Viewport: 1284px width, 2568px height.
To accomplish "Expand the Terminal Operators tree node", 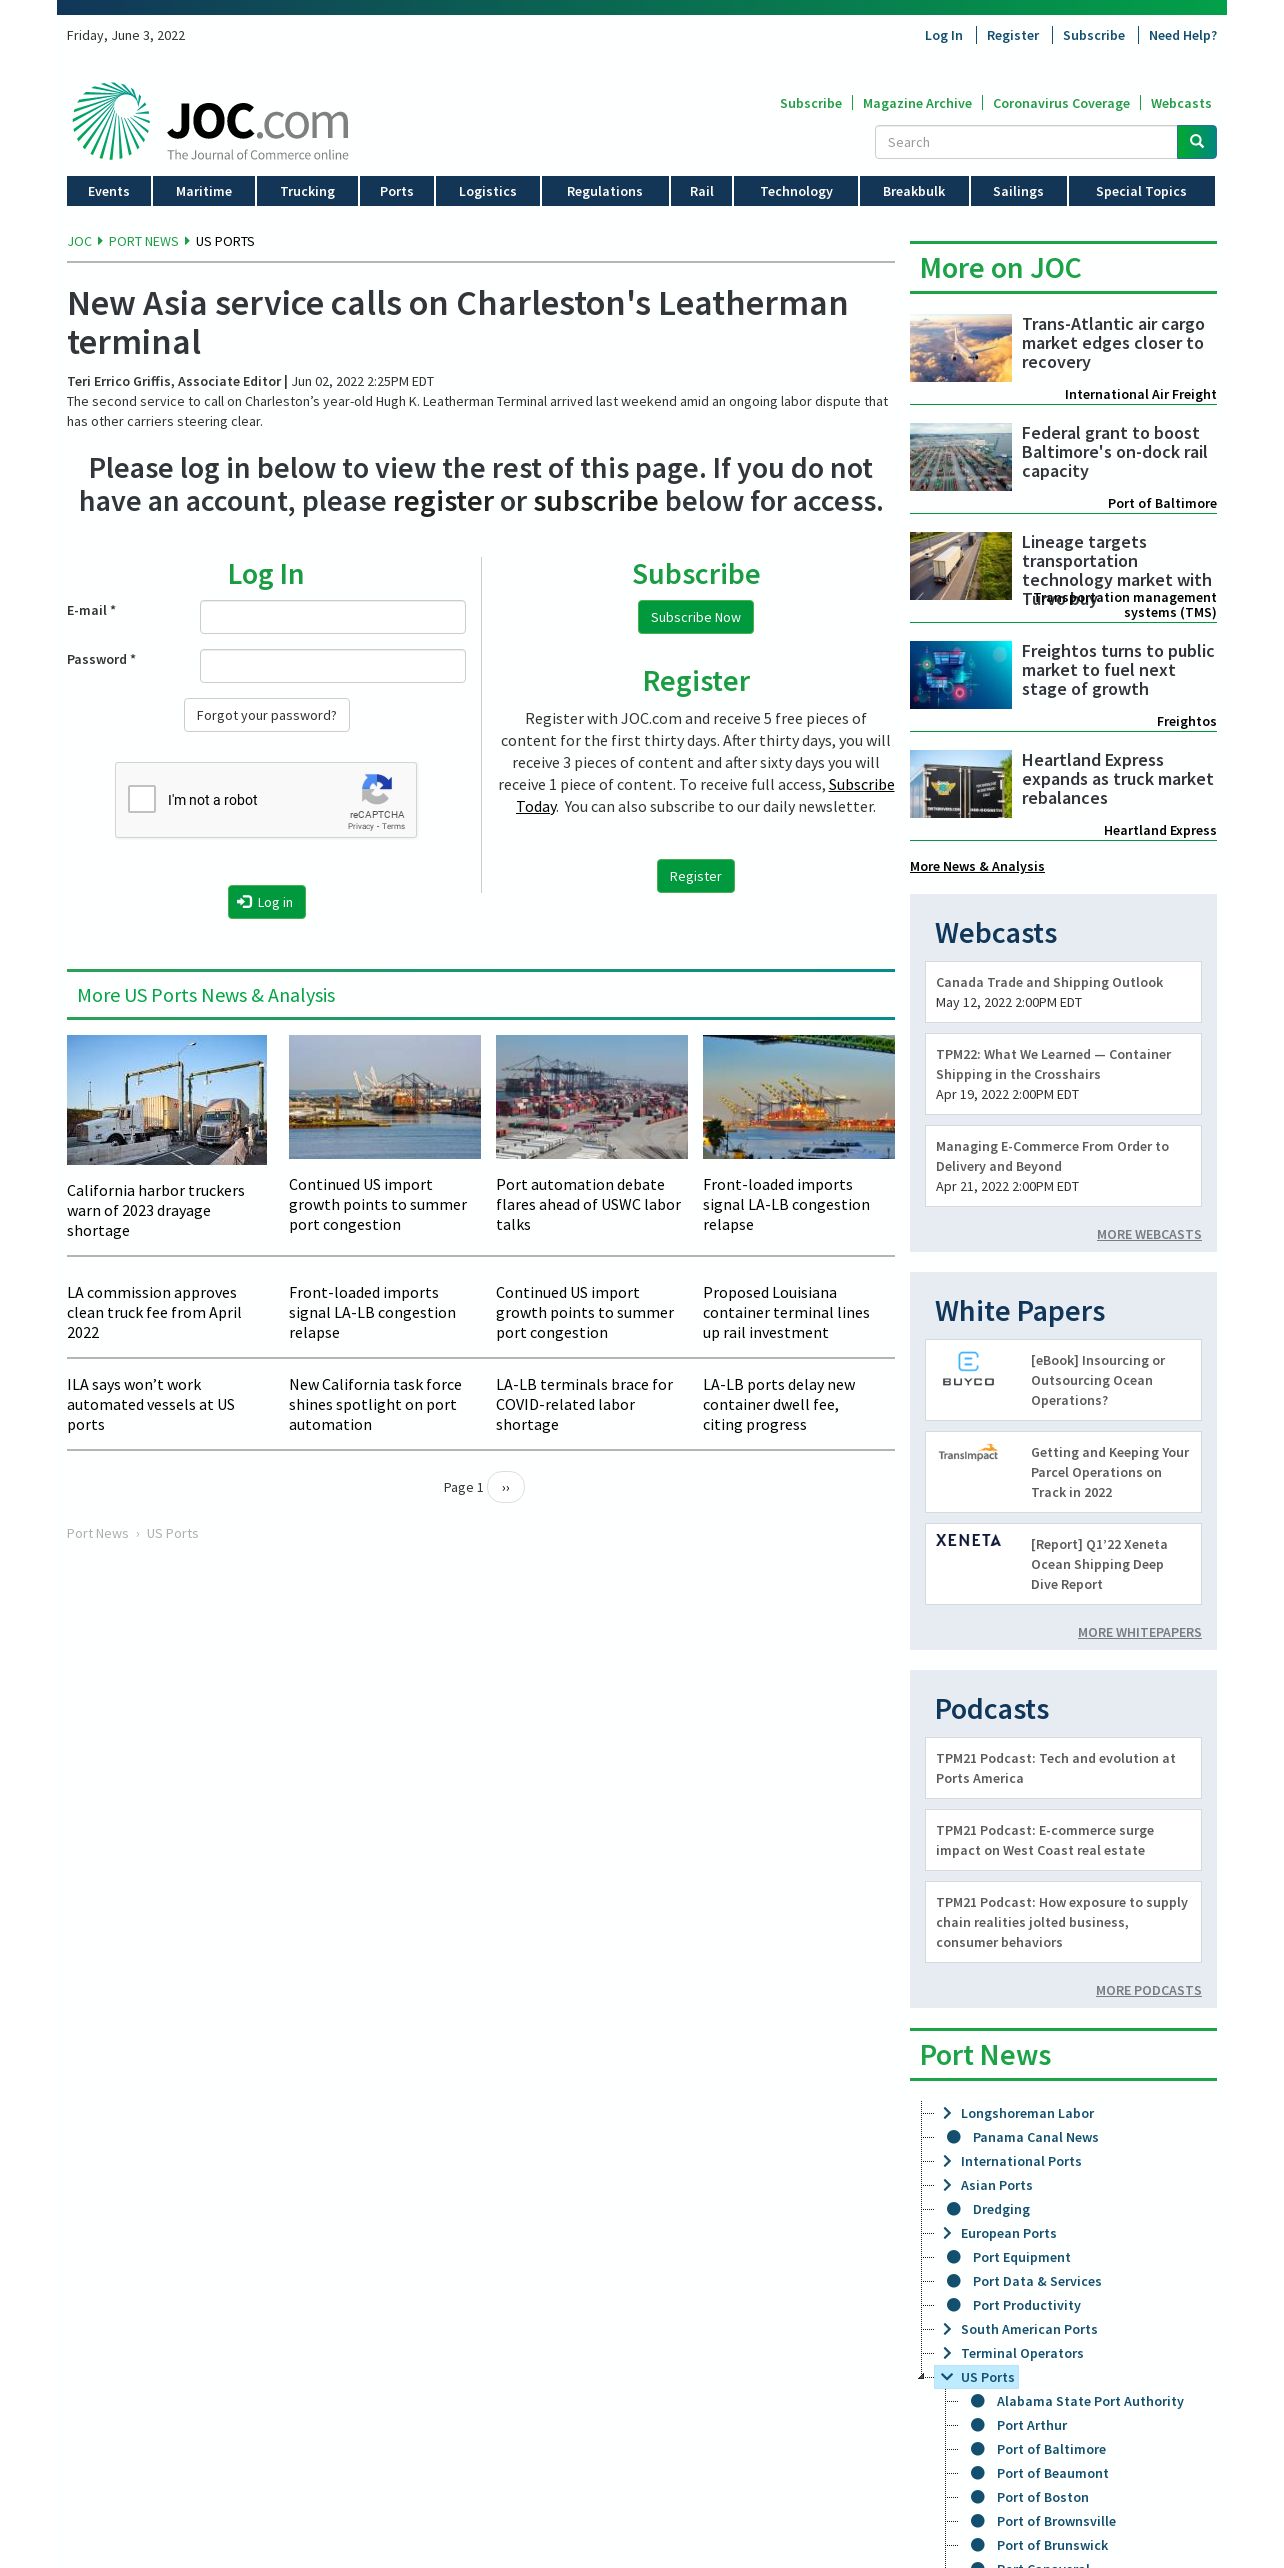I will click(x=947, y=2353).
